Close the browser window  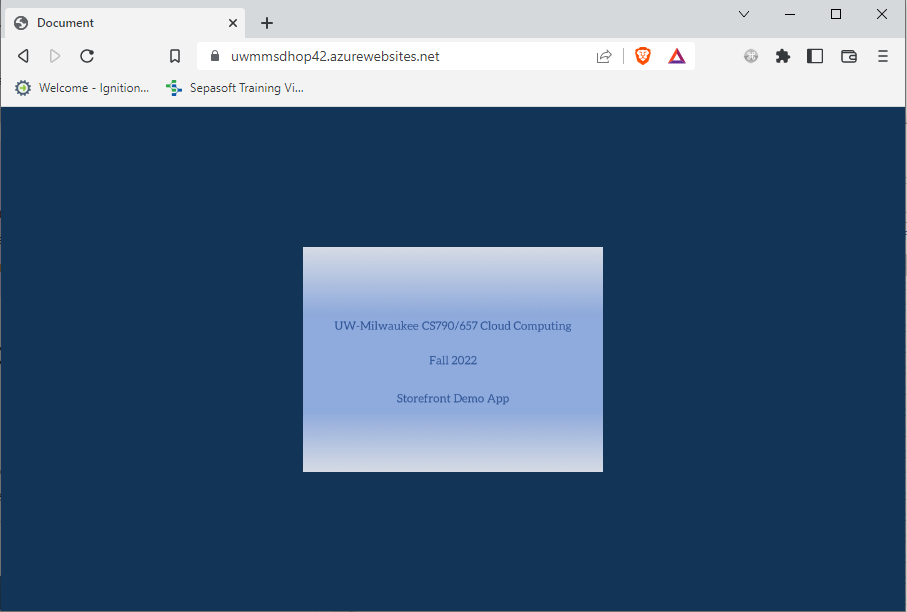(882, 14)
